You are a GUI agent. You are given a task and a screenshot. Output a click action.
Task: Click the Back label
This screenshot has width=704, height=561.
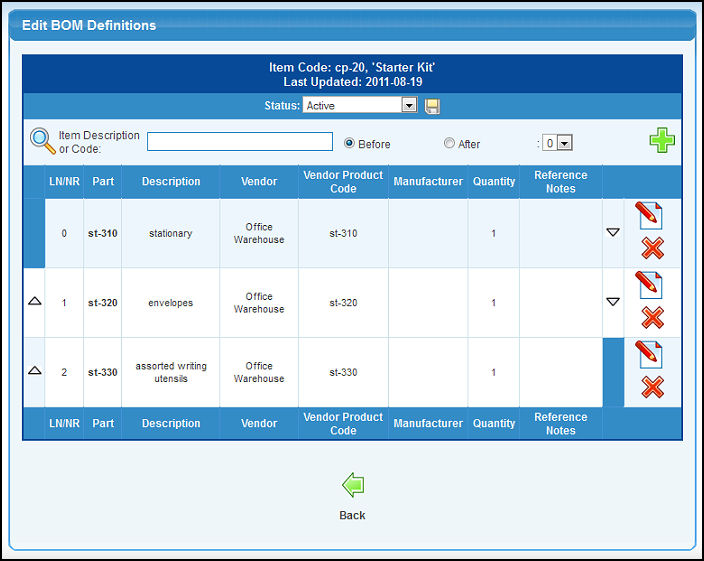(352, 515)
